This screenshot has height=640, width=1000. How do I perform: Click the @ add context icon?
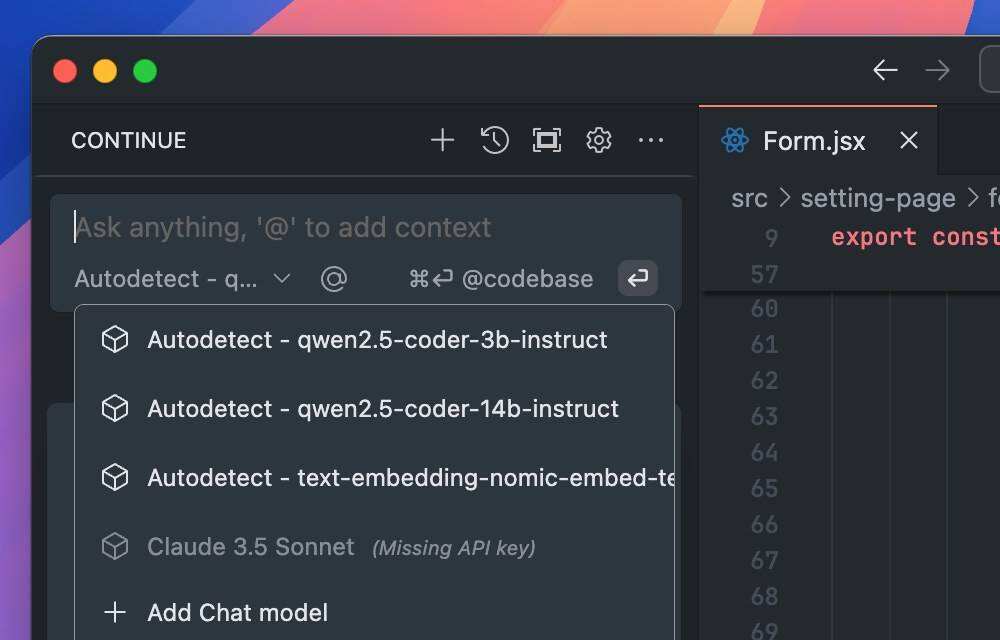click(333, 279)
